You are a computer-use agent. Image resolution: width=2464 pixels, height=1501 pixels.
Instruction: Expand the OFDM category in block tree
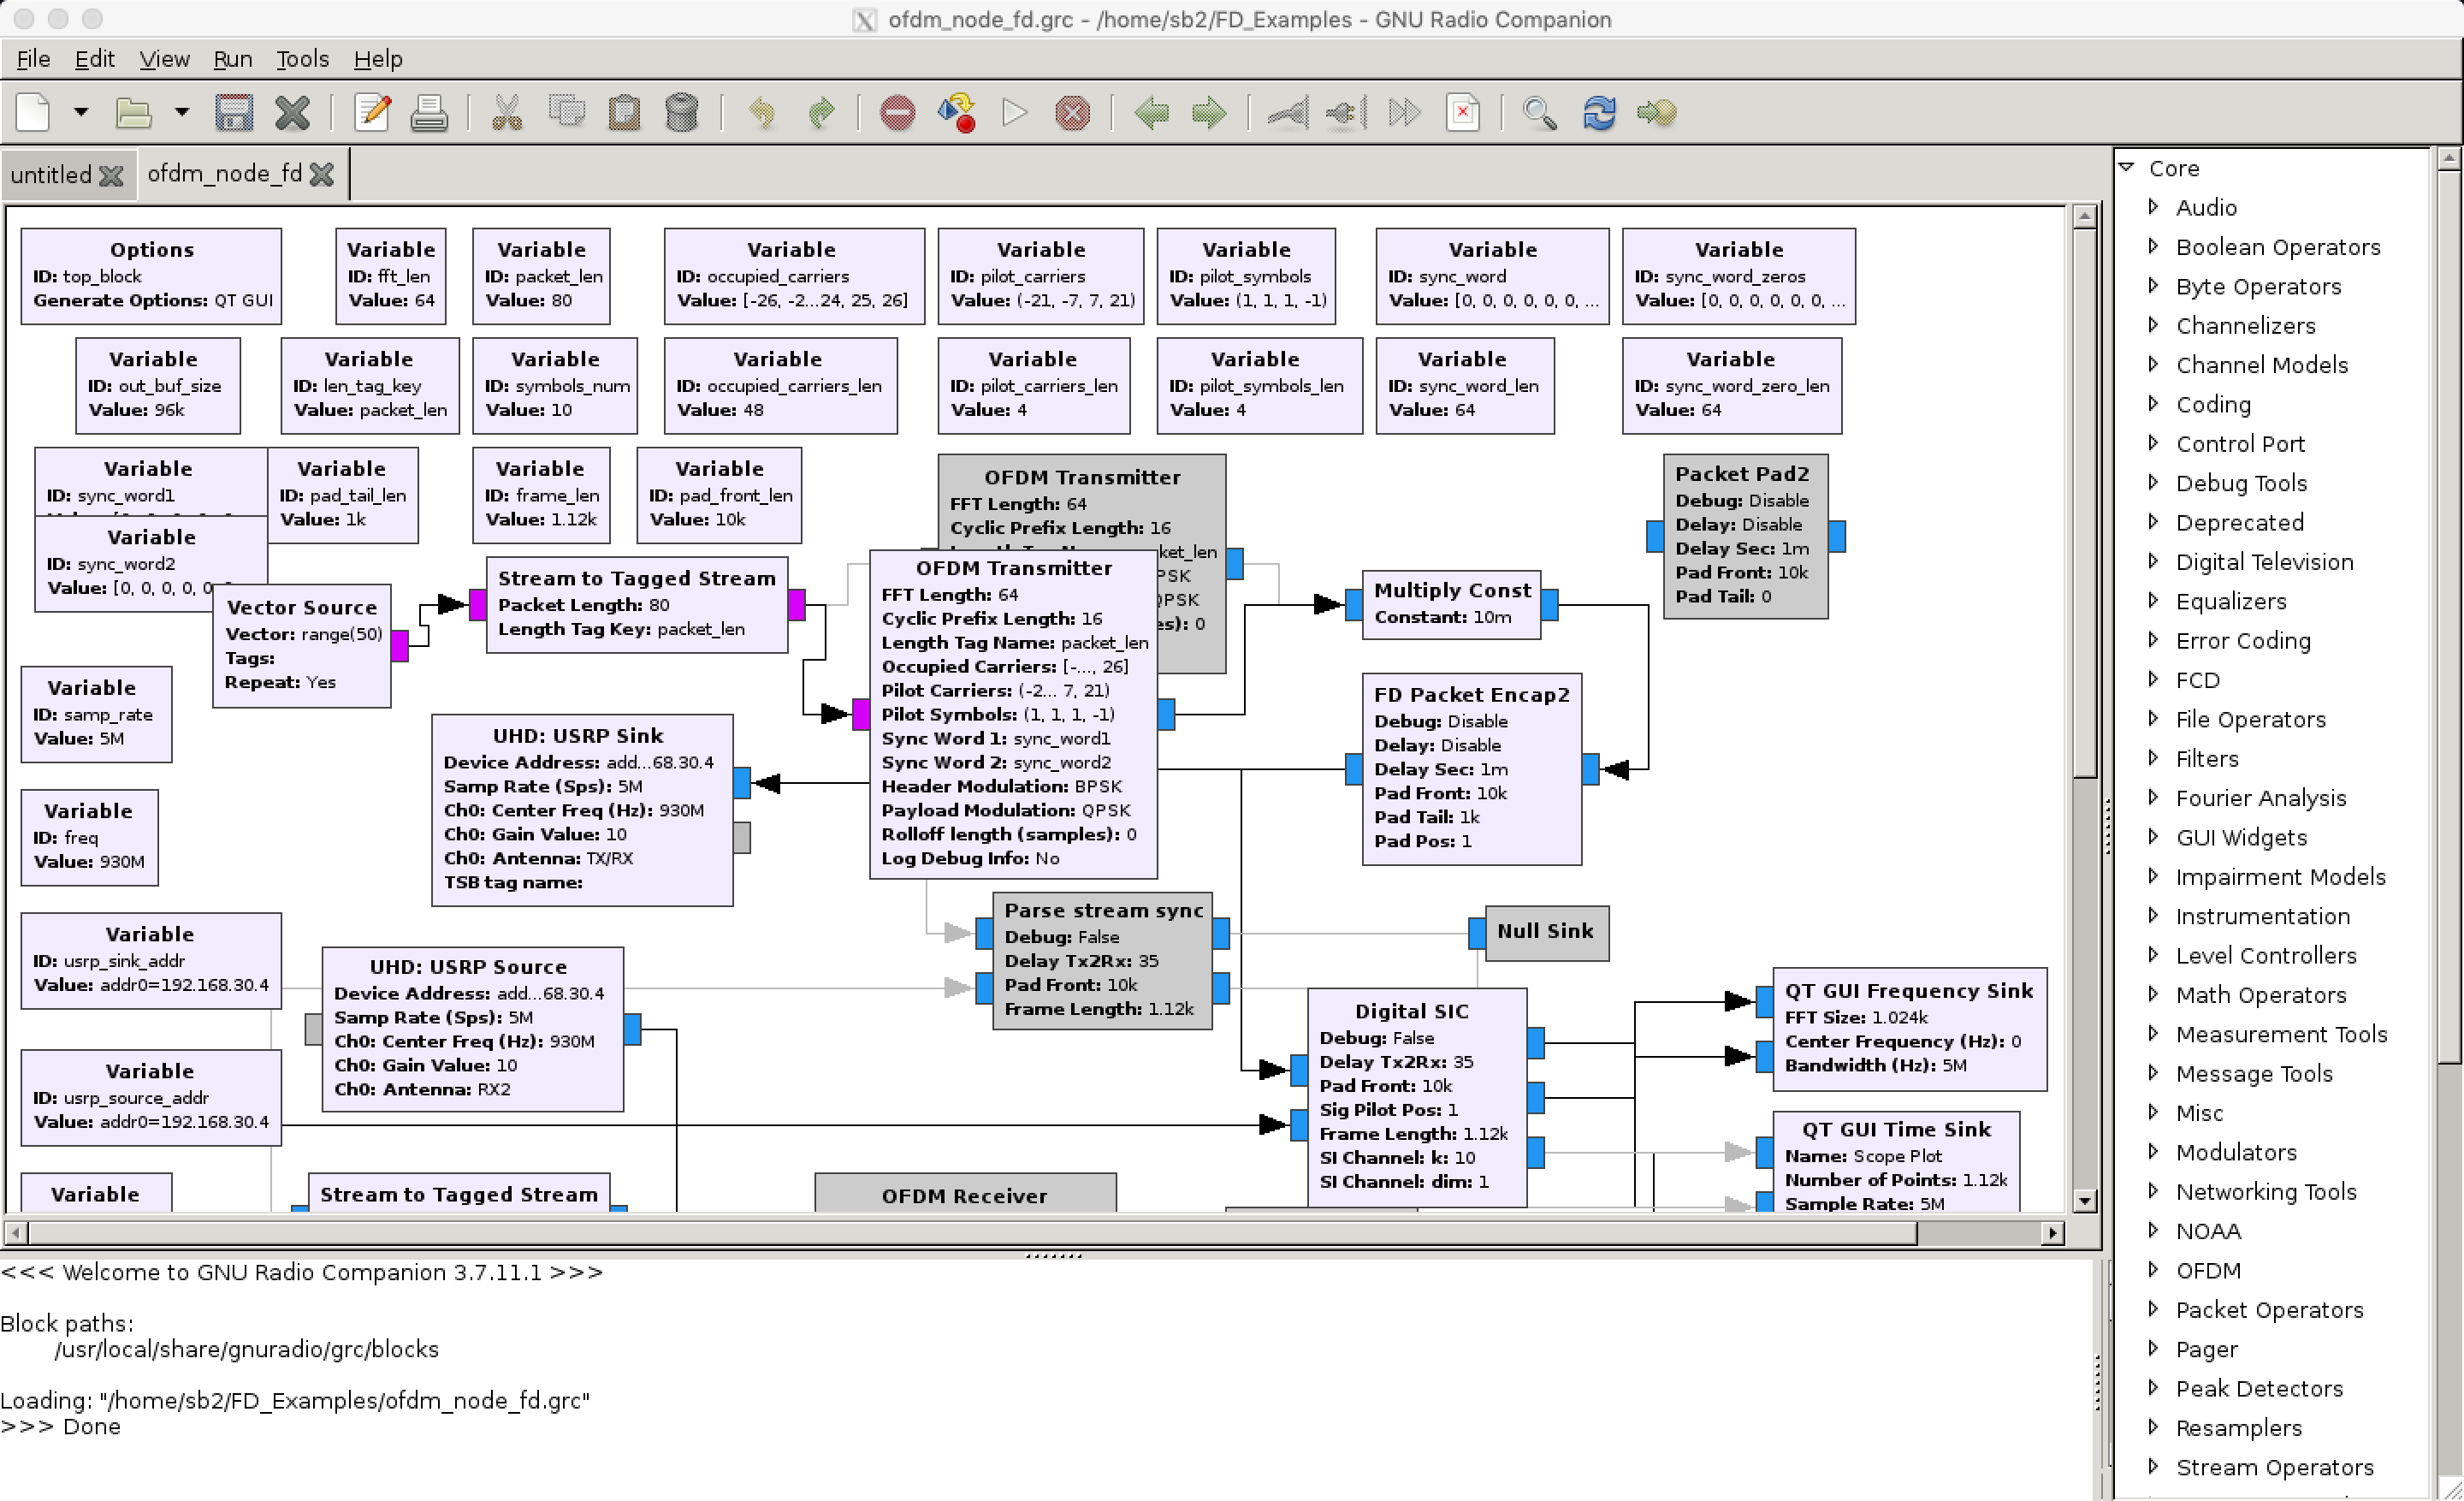2153,1270
